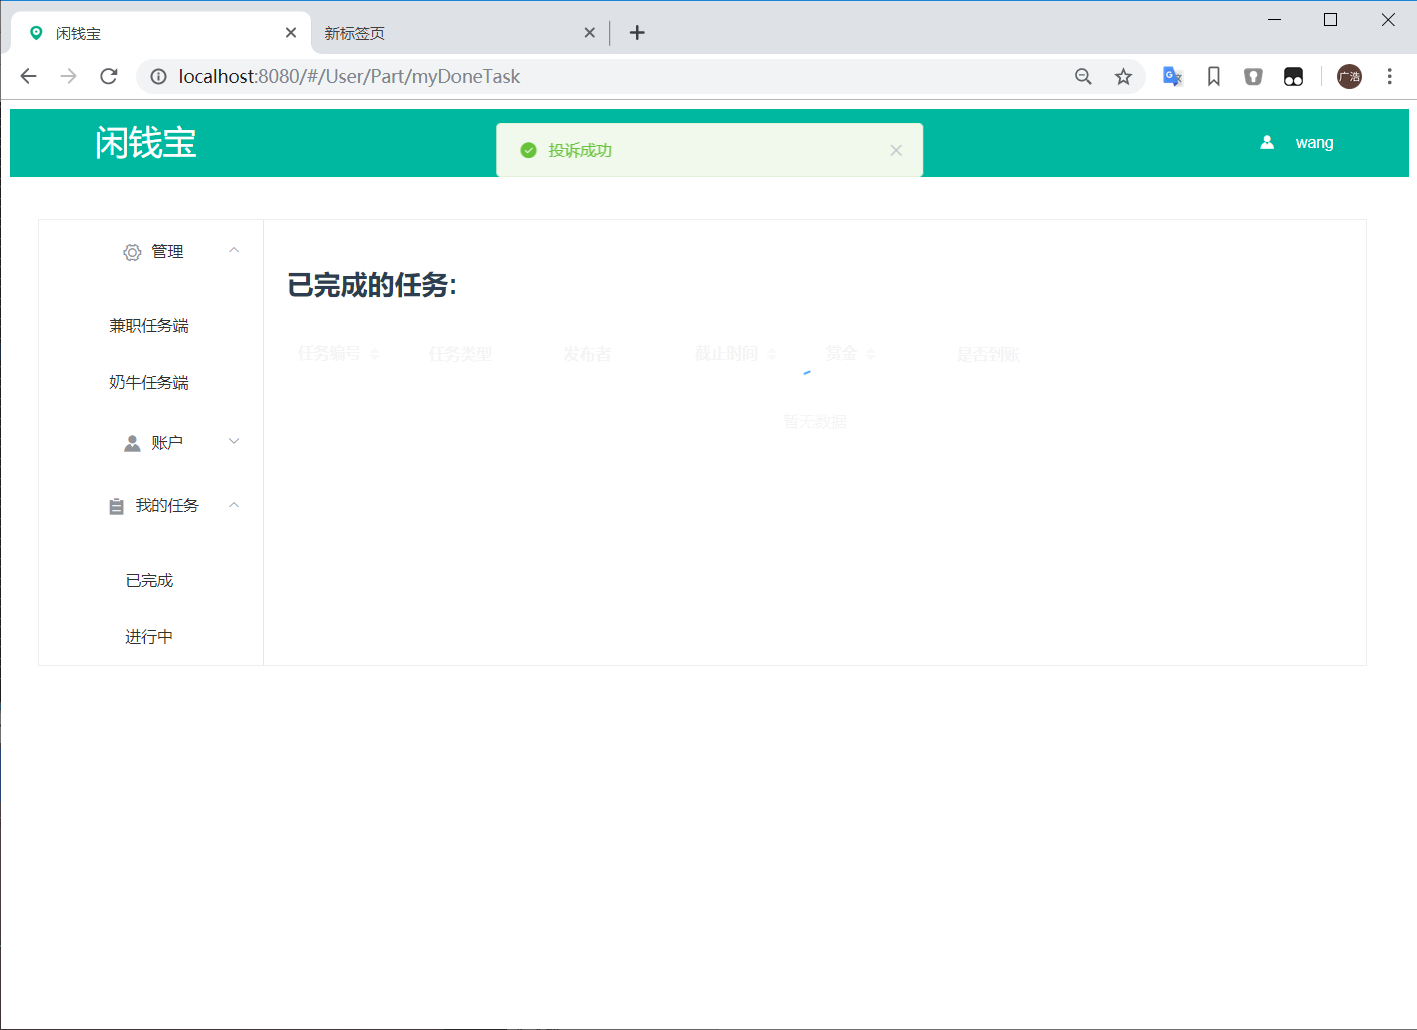Bookmark this page with the star icon

tap(1124, 77)
